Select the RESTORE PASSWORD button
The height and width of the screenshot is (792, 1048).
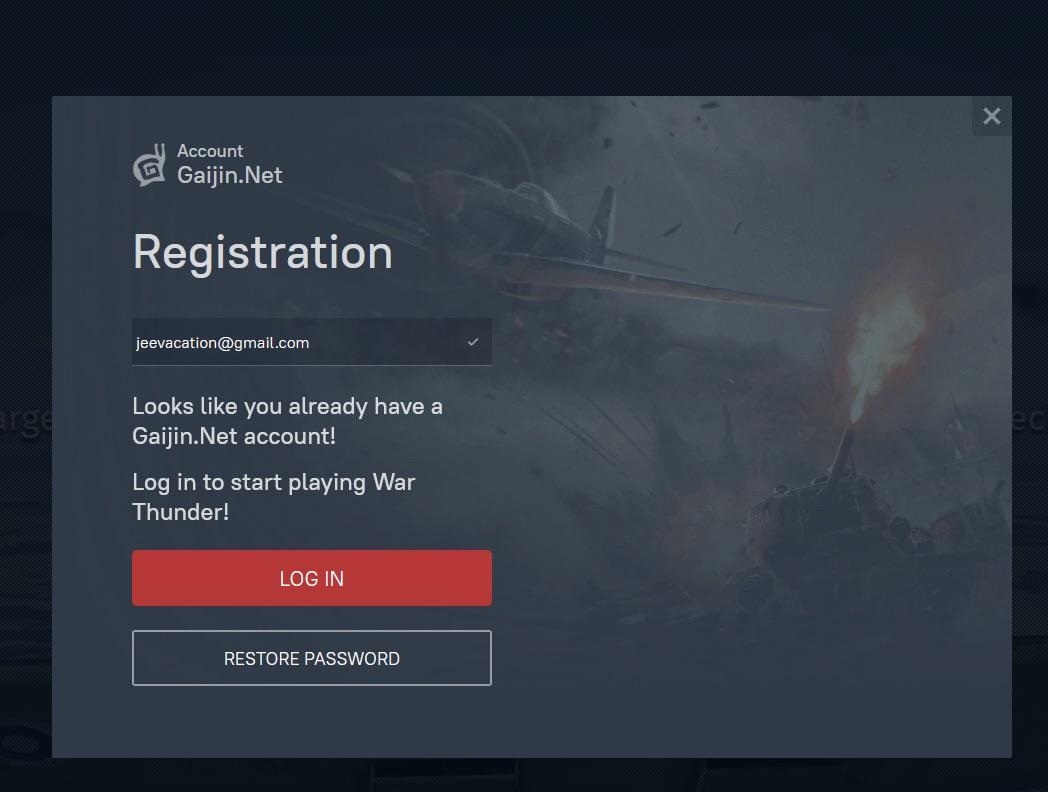tap(311, 658)
